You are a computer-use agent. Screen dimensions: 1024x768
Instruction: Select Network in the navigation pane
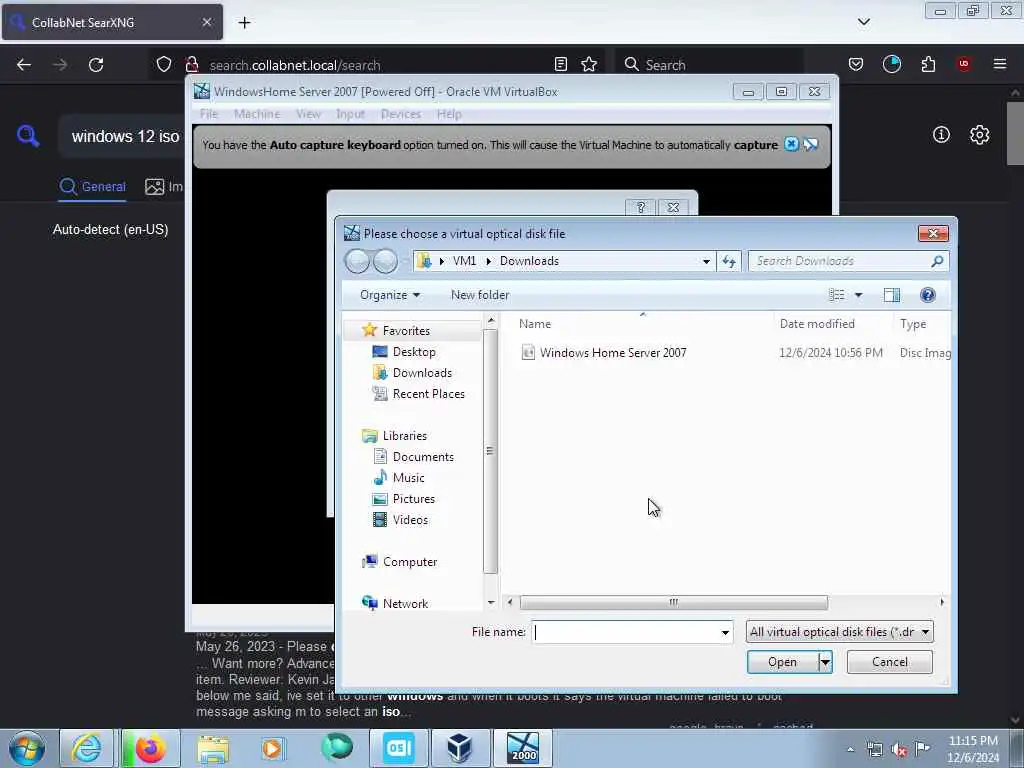pos(406,603)
